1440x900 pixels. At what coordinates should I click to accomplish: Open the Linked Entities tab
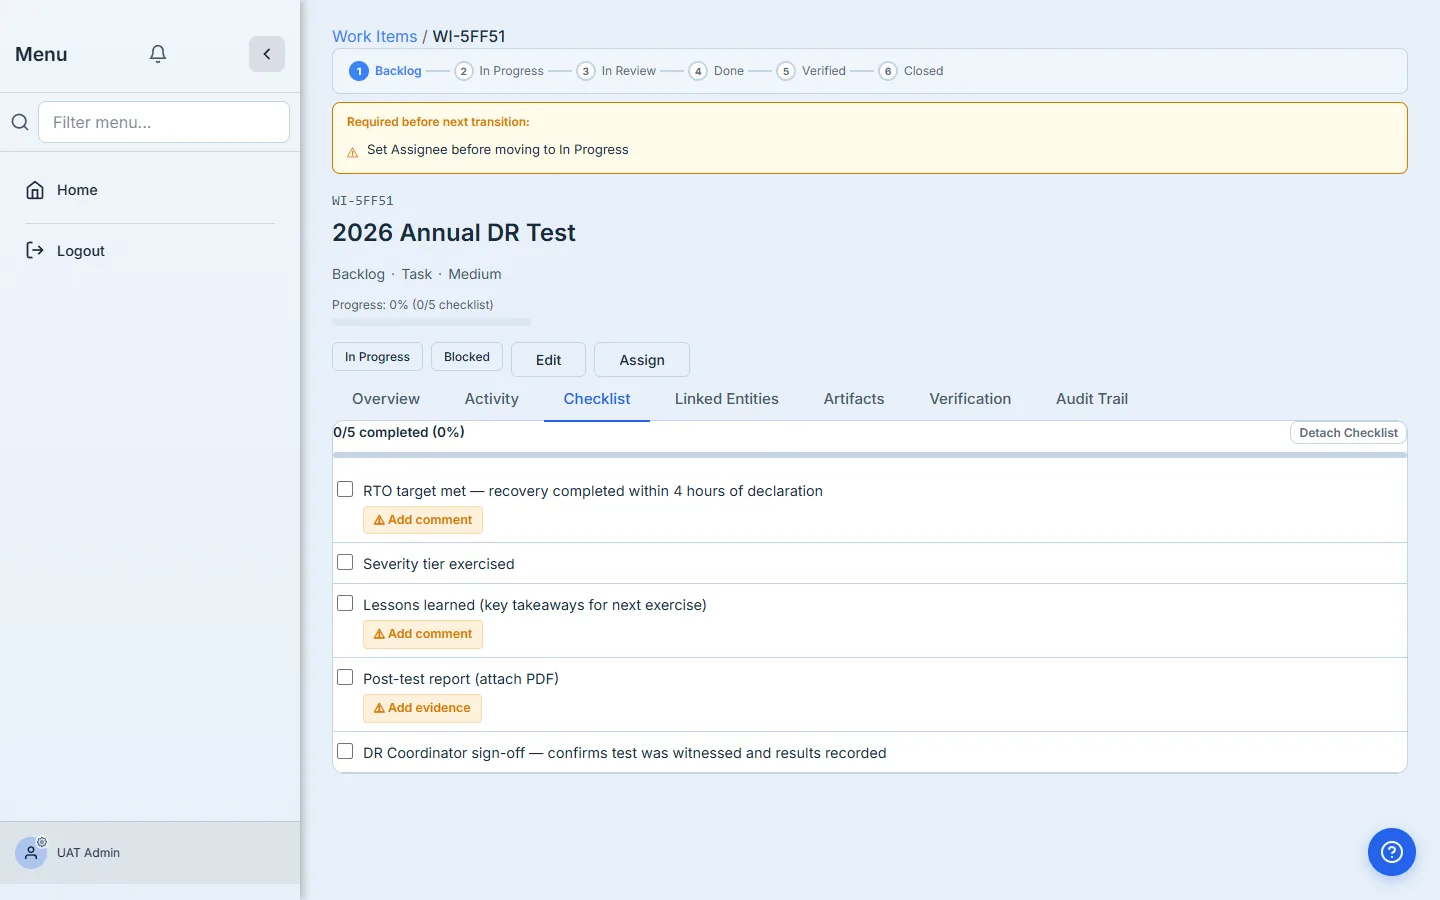[x=727, y=399]
